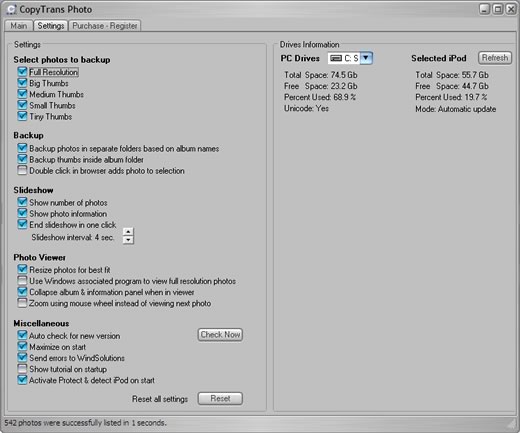Click Reset to restore all settings
This screenshot has height=433, width=520.
click(x=220, y=399)
